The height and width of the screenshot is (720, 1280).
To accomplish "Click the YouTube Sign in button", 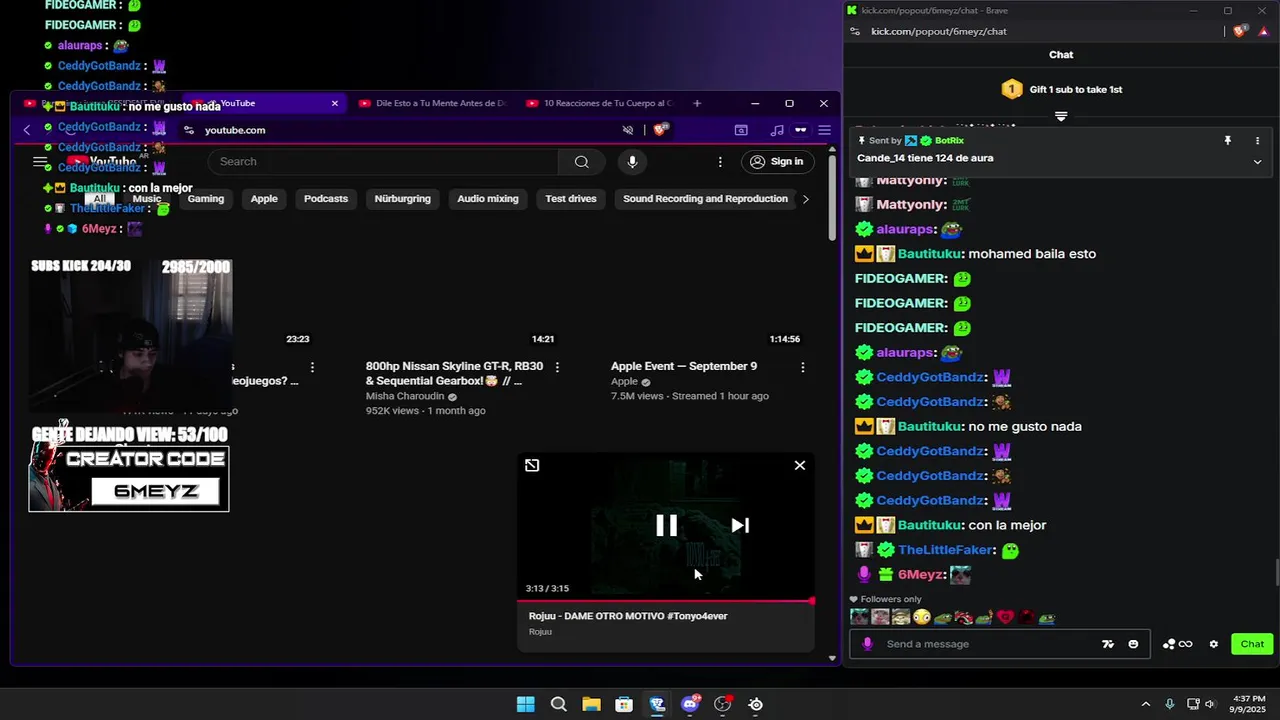I will coord(776,161).
